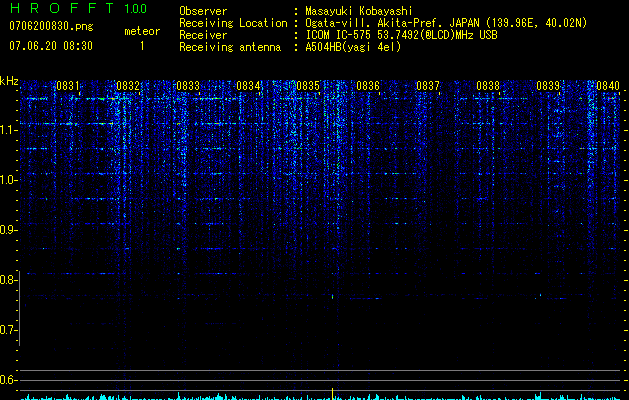Click observer name Masayuki Kobayashi
The height and width of the screenshot is (400, 629).
[359, 11]
